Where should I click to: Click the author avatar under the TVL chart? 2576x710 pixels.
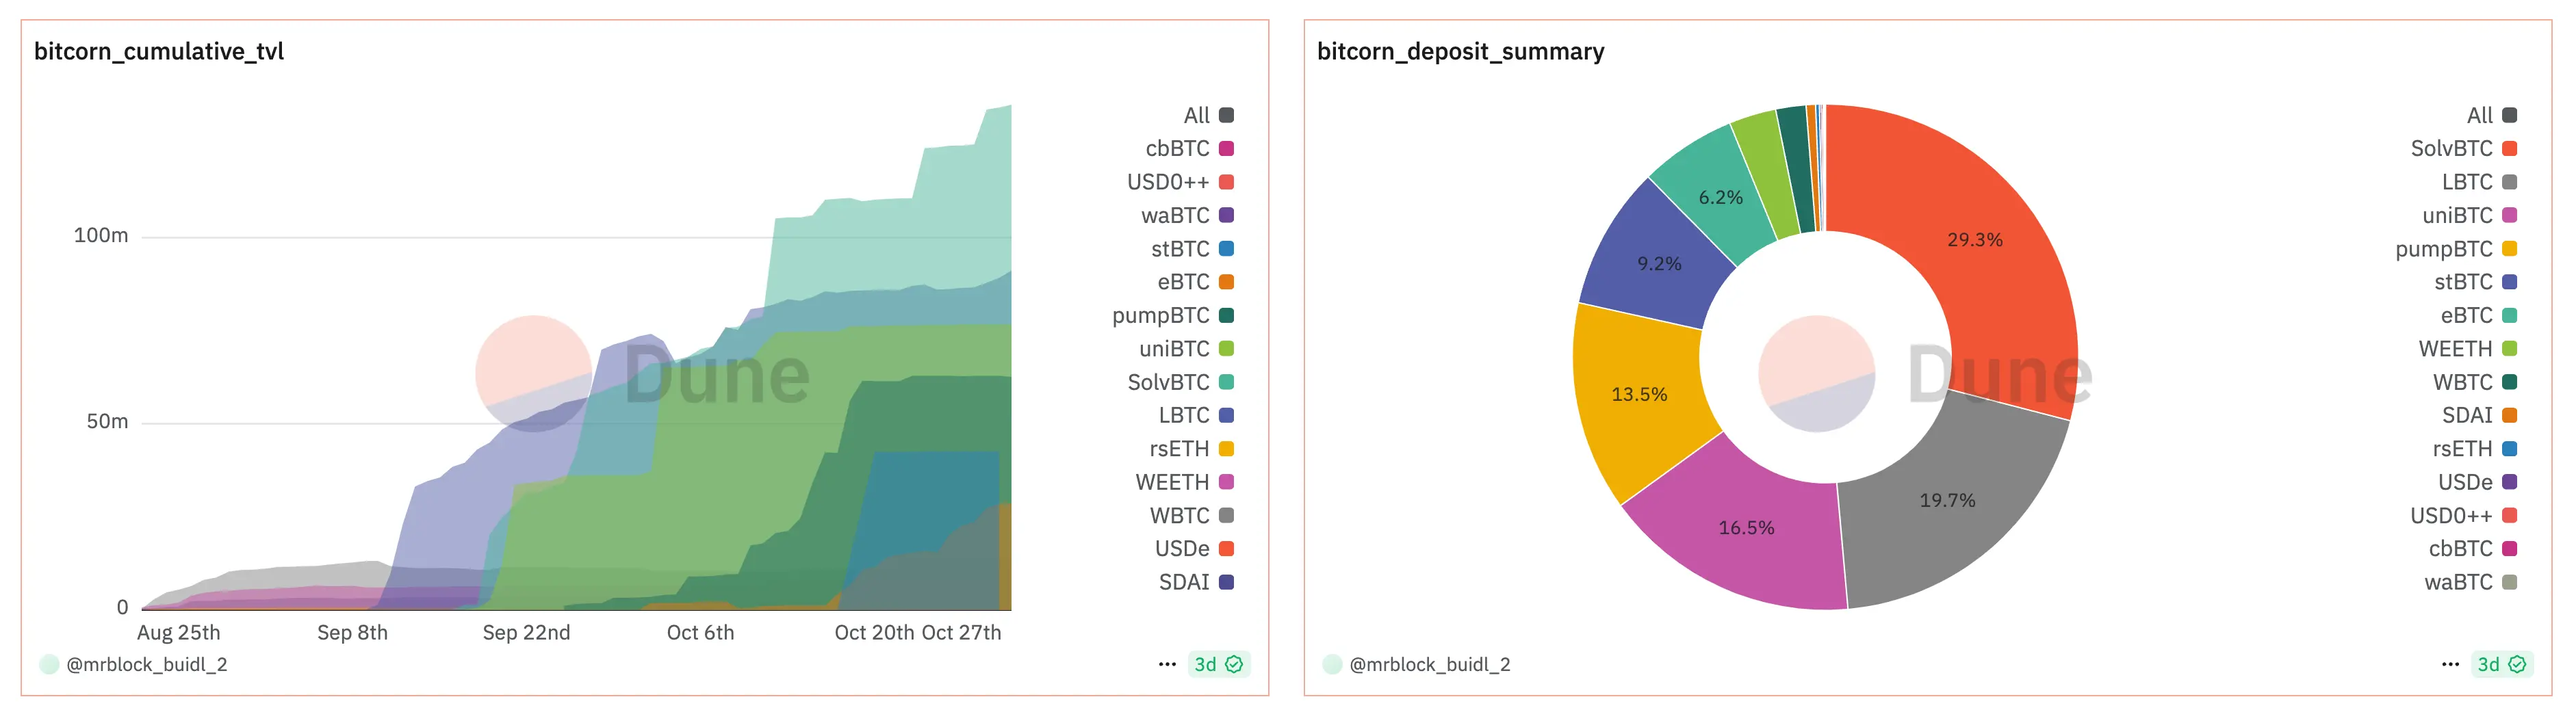[48, 664]
